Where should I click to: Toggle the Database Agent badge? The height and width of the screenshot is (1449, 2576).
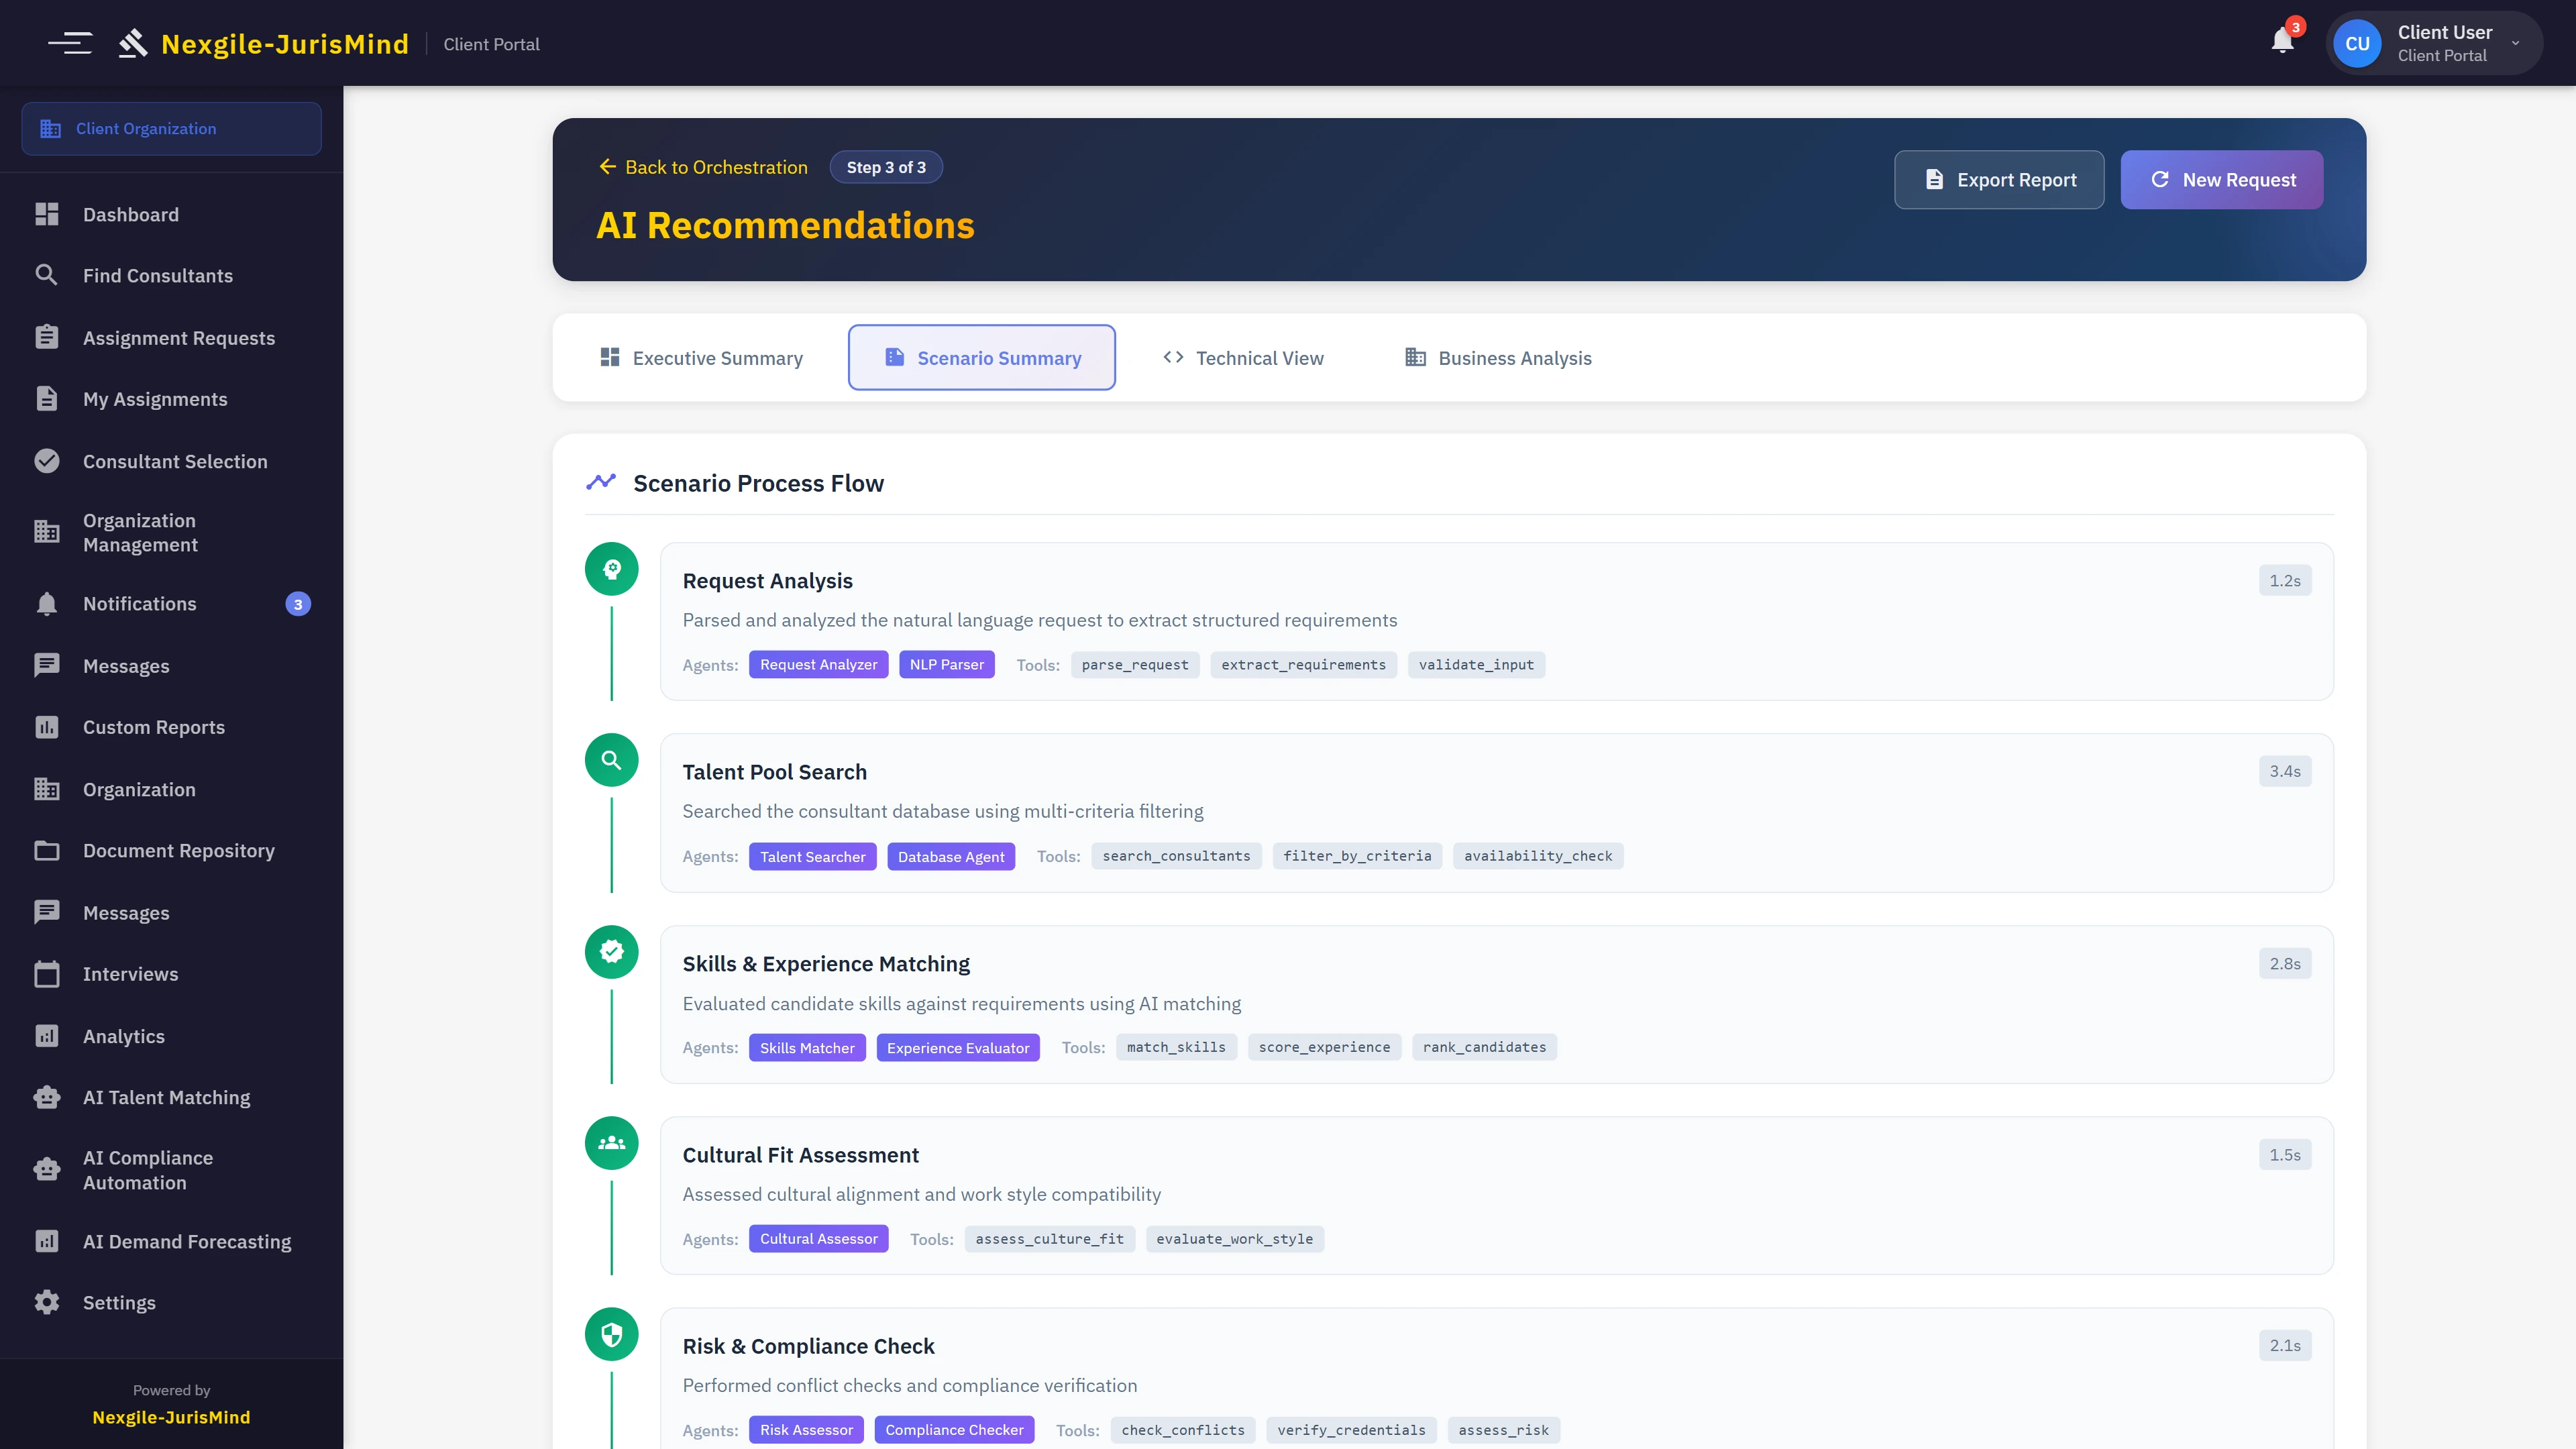coord(951,856)
